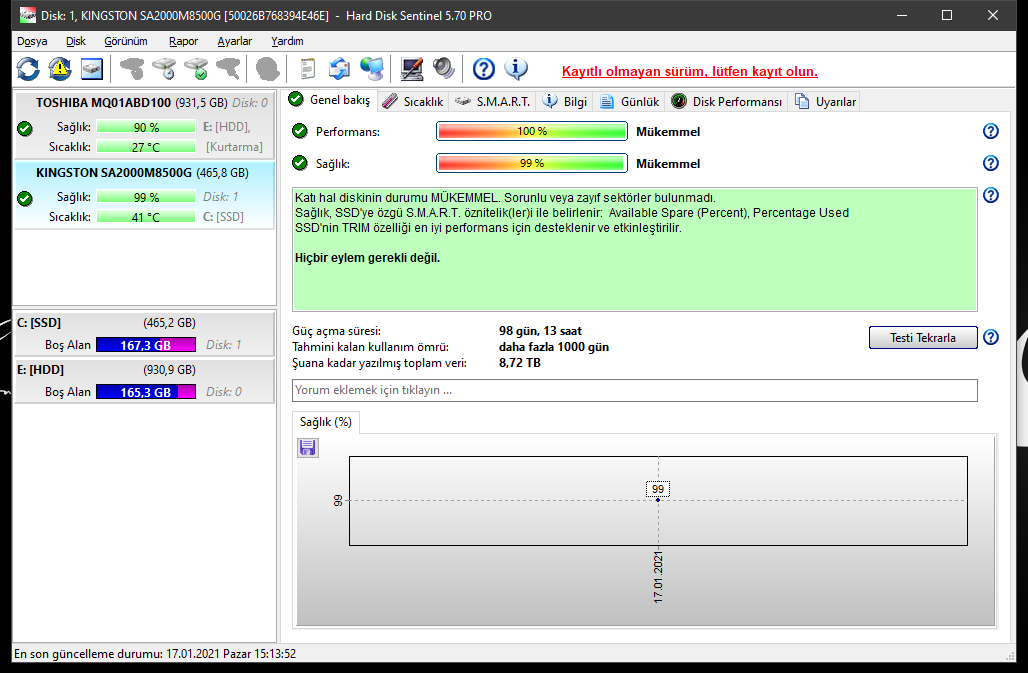Click the globe and monitor network icon
Viewport: 1028px width, 673px height.
click(372, 69)
